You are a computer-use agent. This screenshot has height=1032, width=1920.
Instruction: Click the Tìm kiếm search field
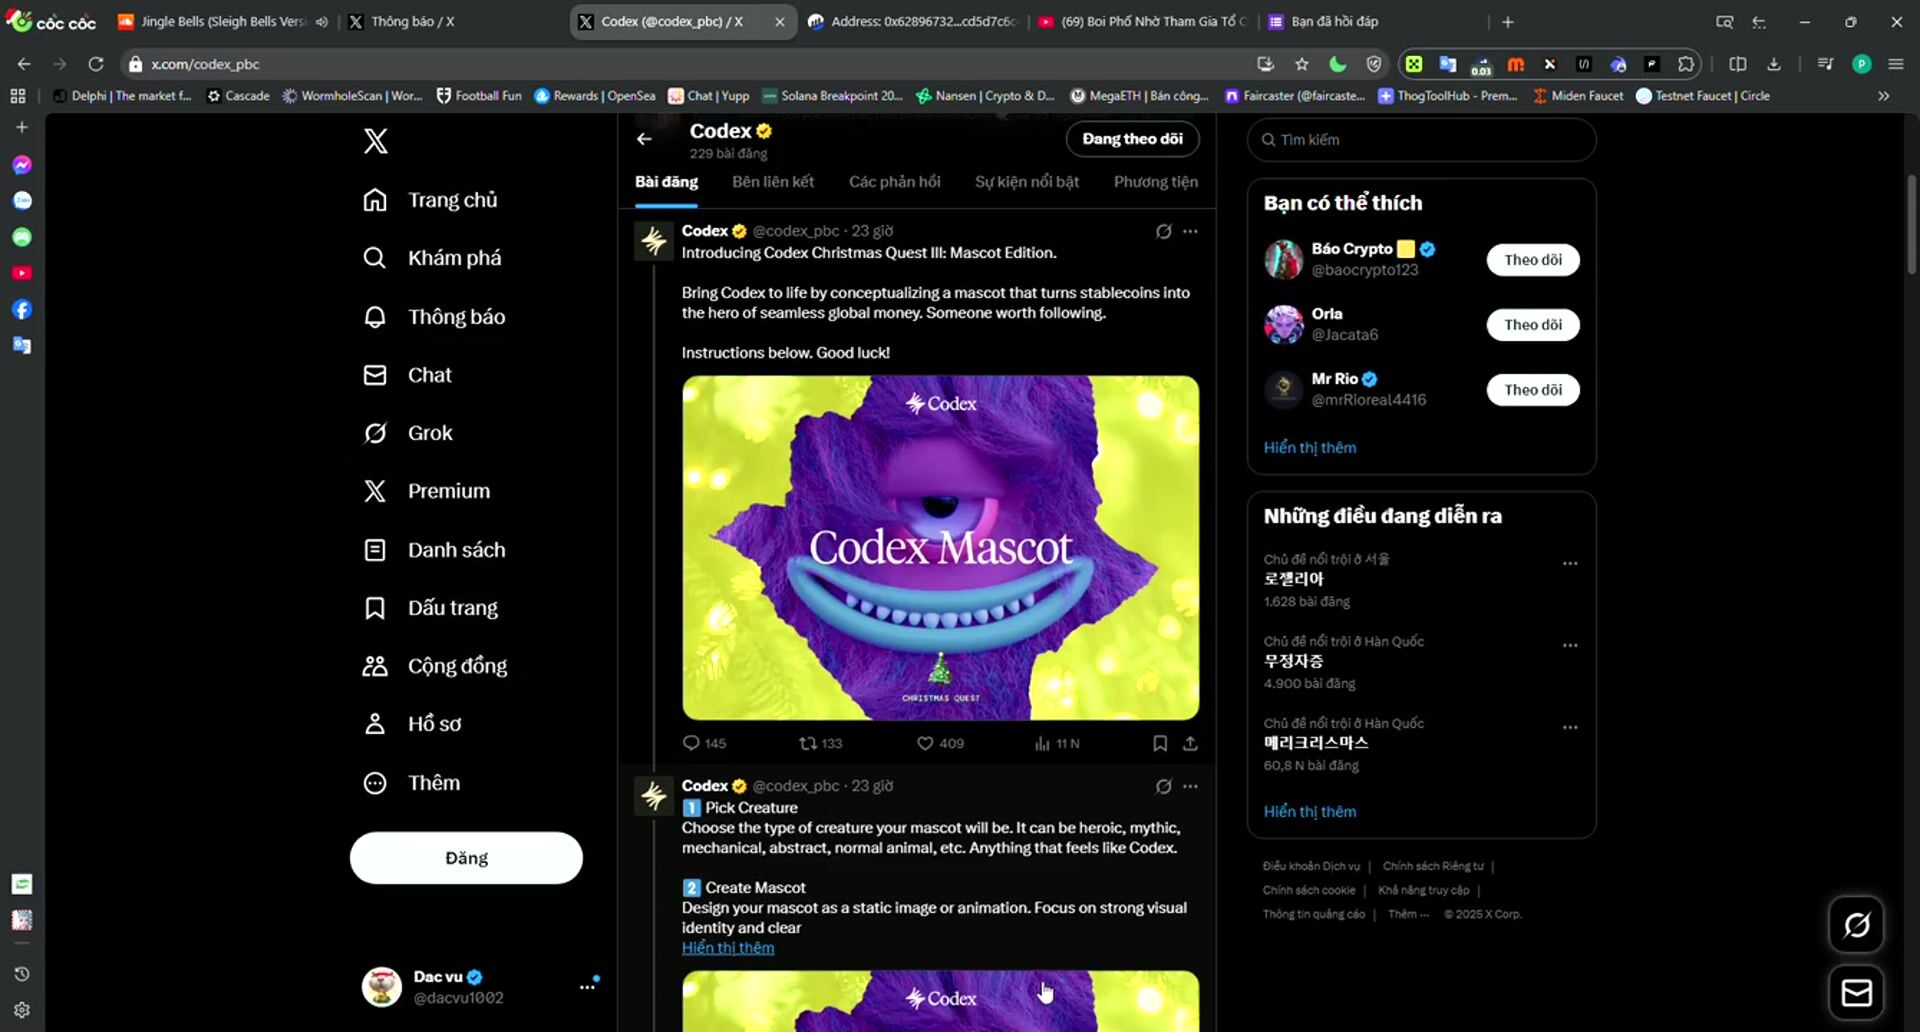(1421, 140)
